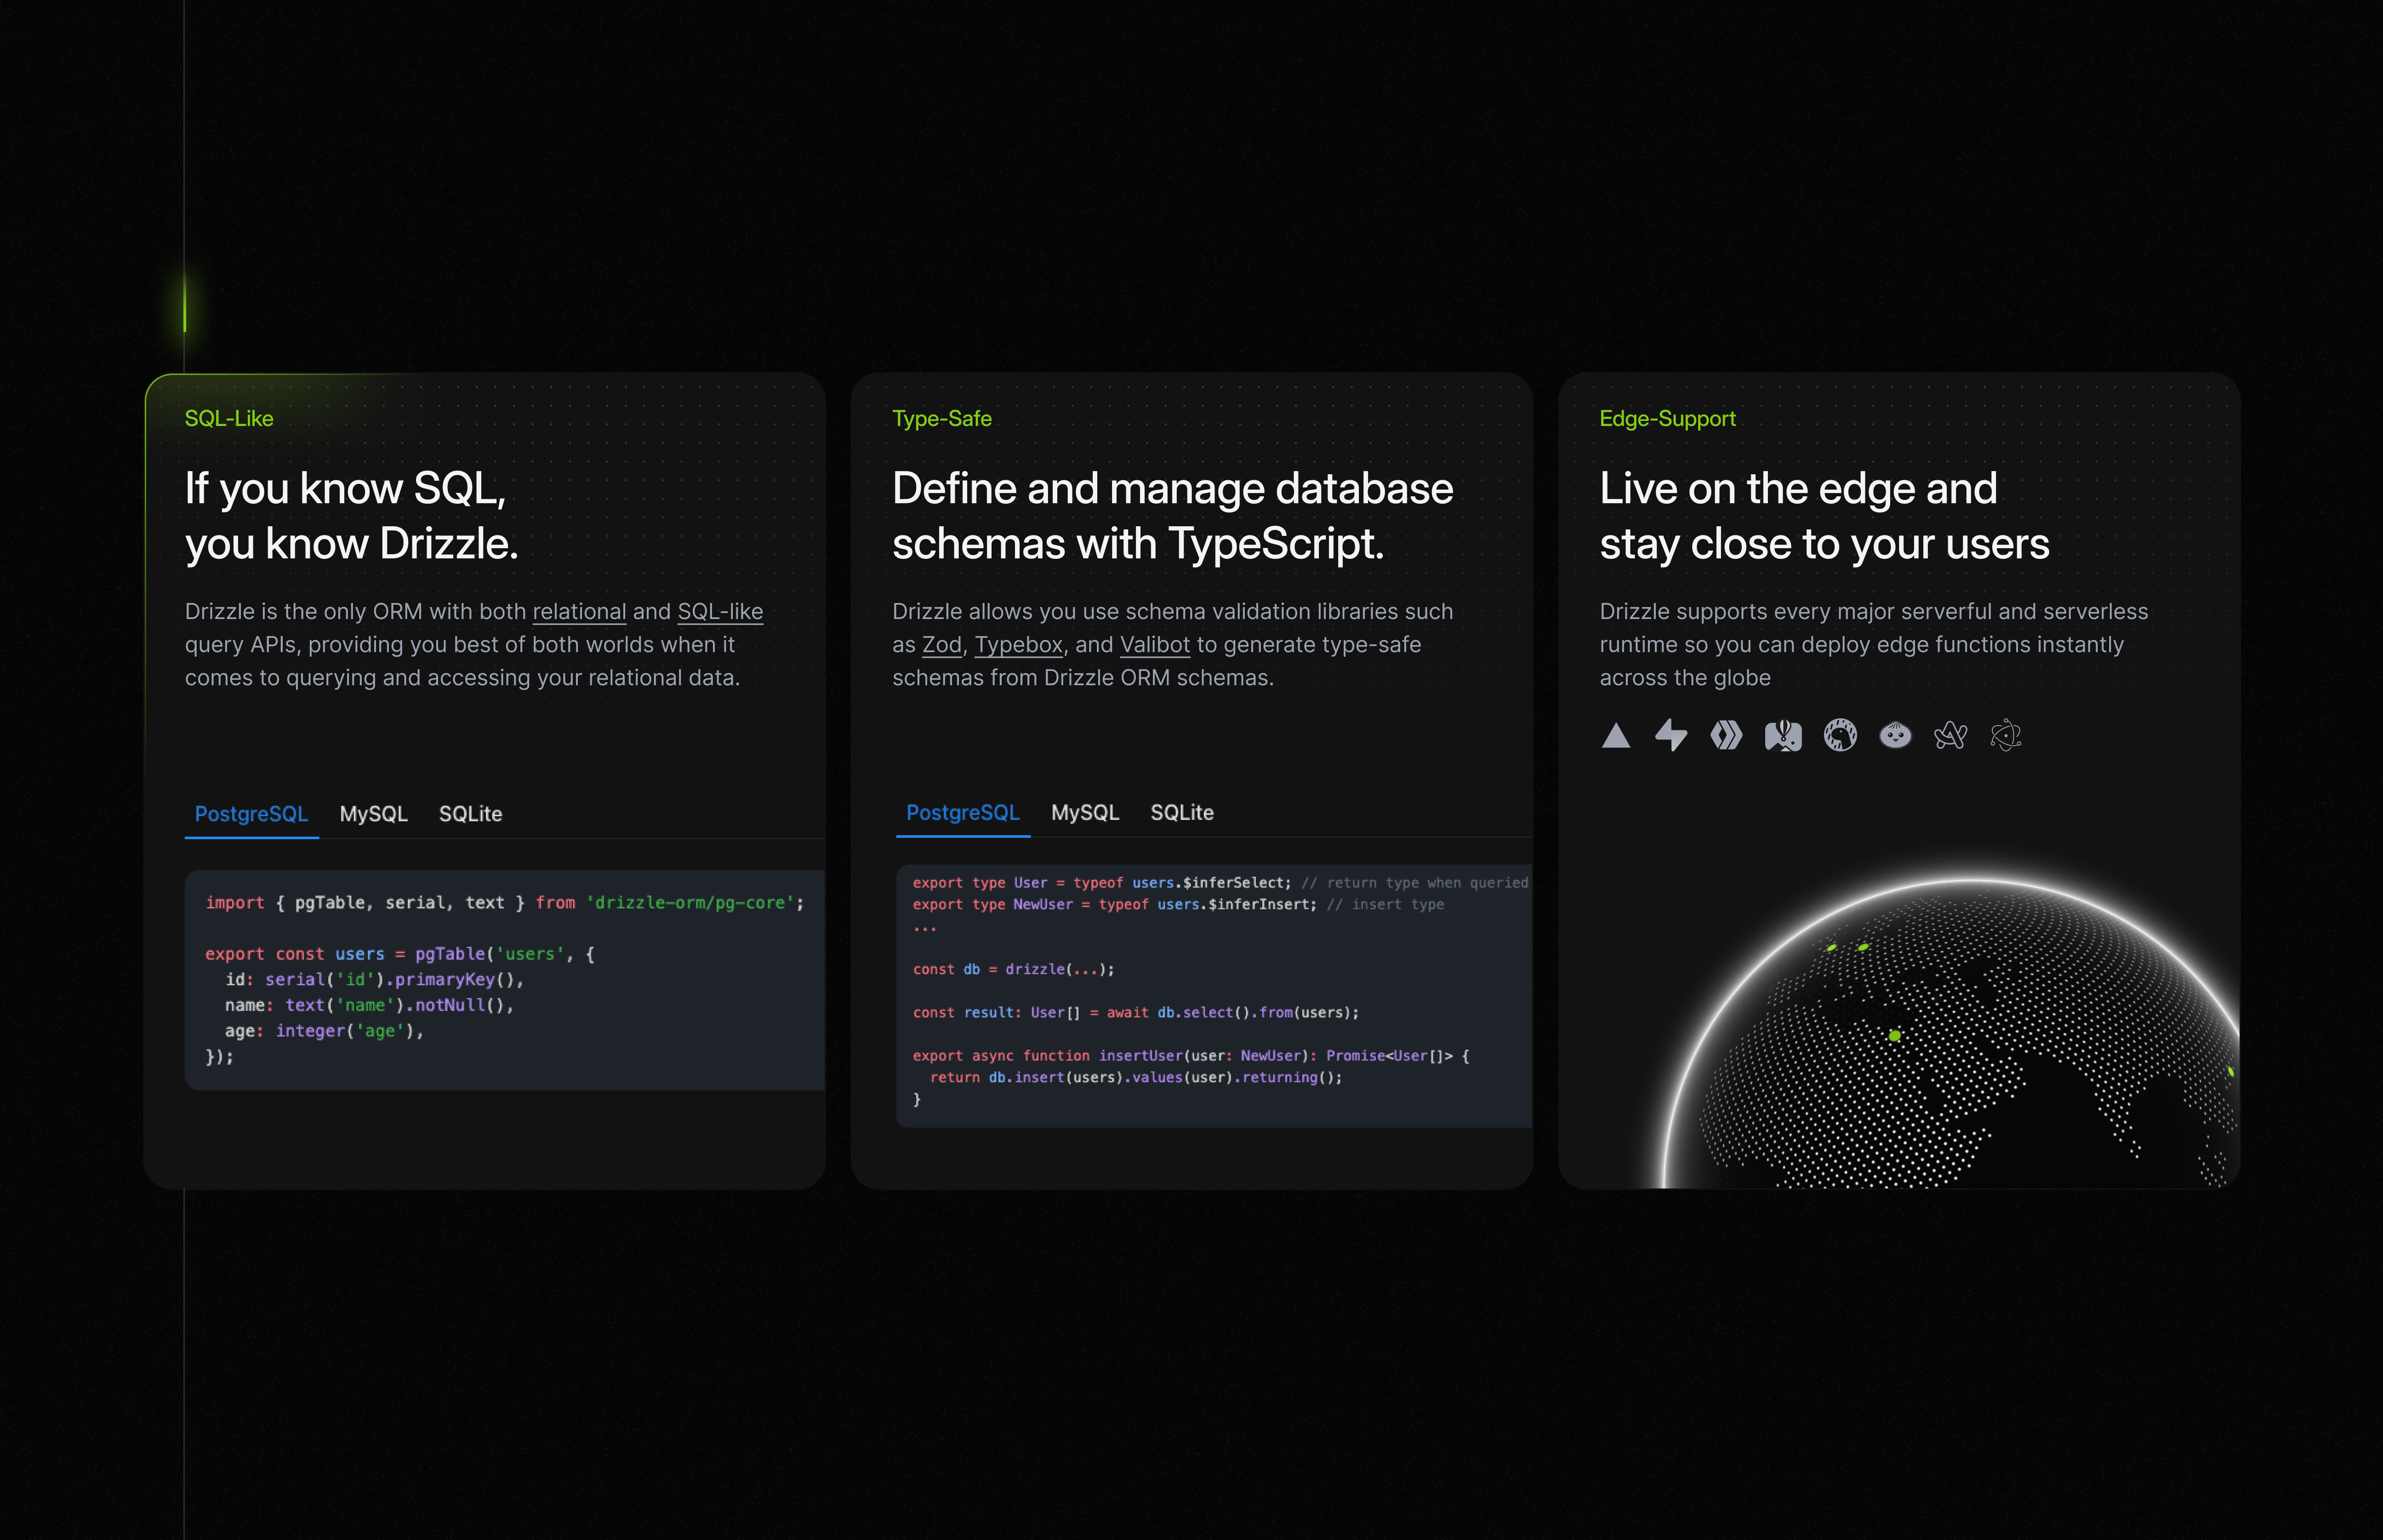Click code line "const db = drizzle(...);"
This screenshot has width=2383, height=1540.
click(x=1013, y=969)
